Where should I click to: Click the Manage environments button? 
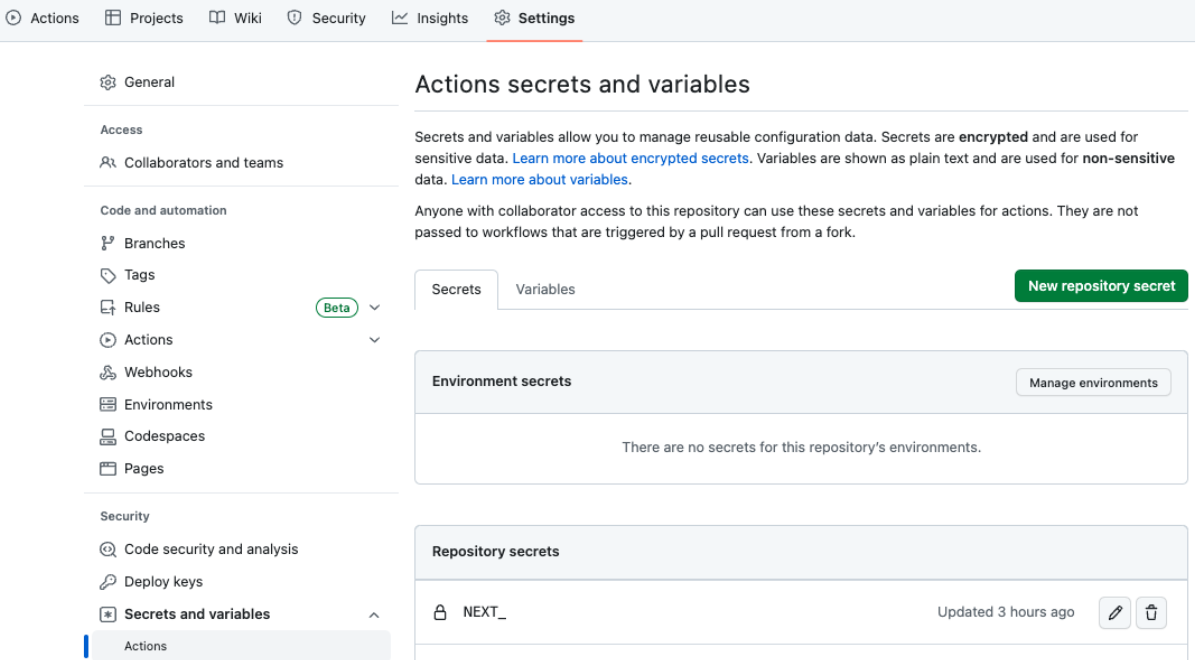point(1093,382)
